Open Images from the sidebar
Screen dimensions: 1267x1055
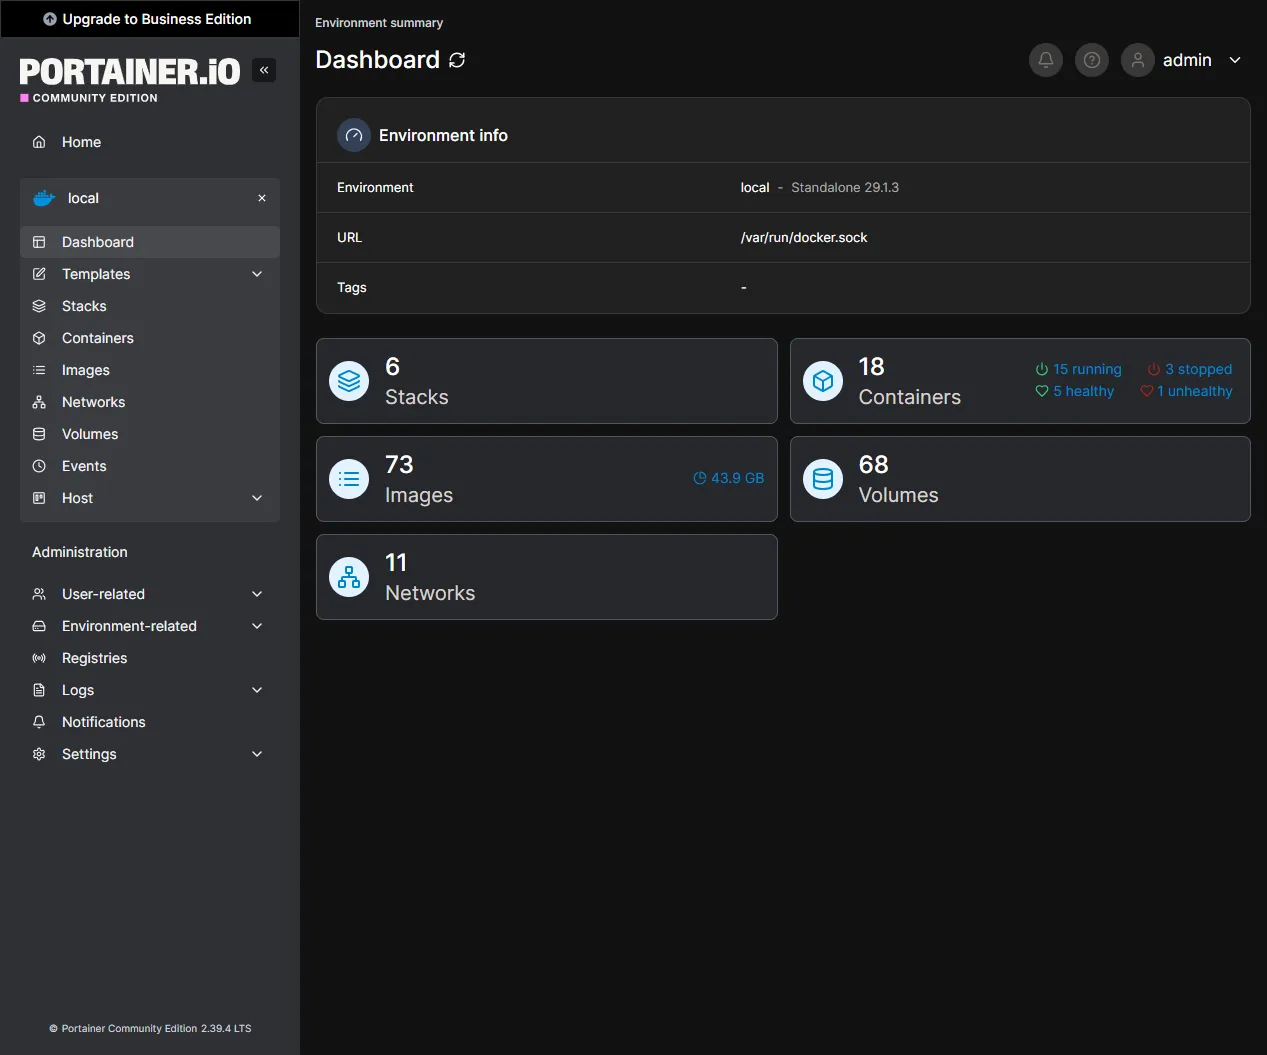150,370
